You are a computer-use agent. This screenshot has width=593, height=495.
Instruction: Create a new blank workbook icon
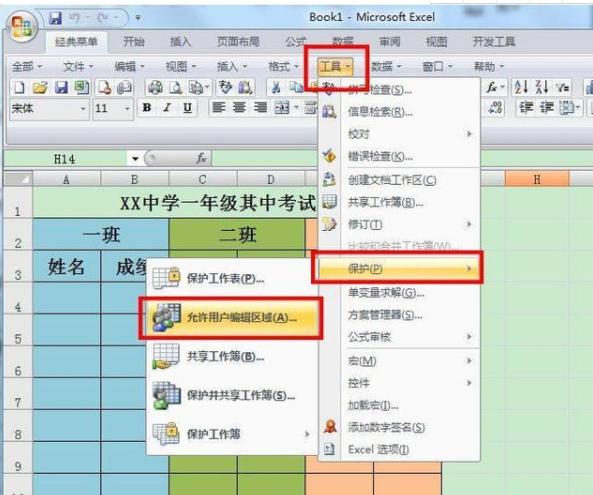(19, 87)
